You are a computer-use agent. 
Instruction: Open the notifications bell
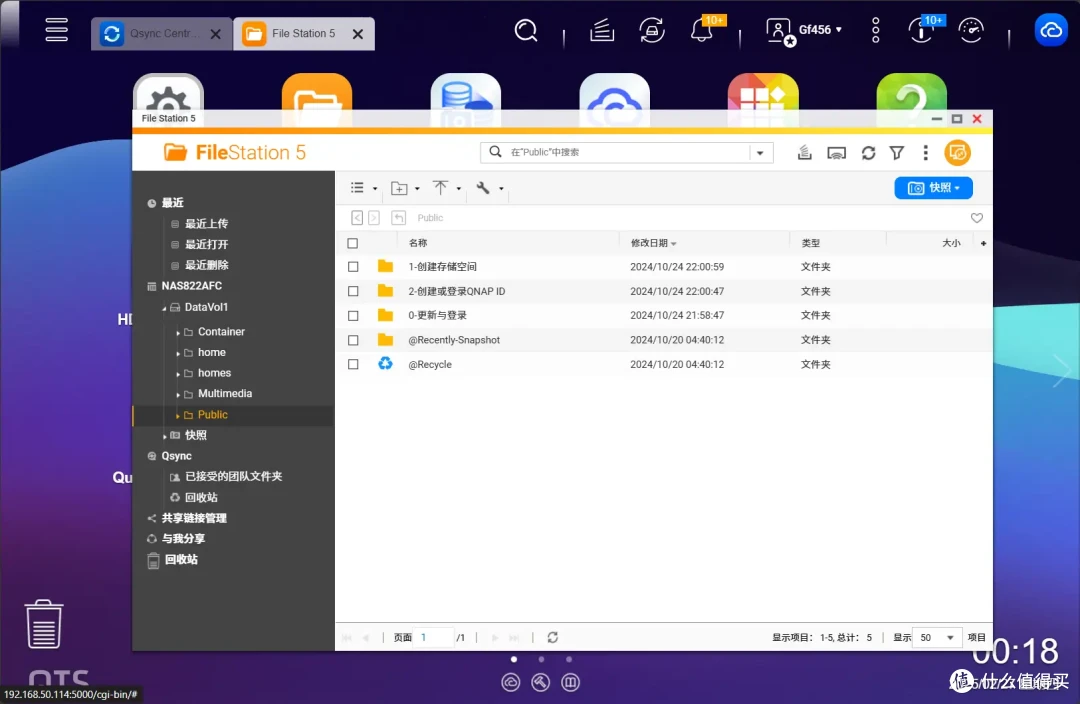point(702,30)
